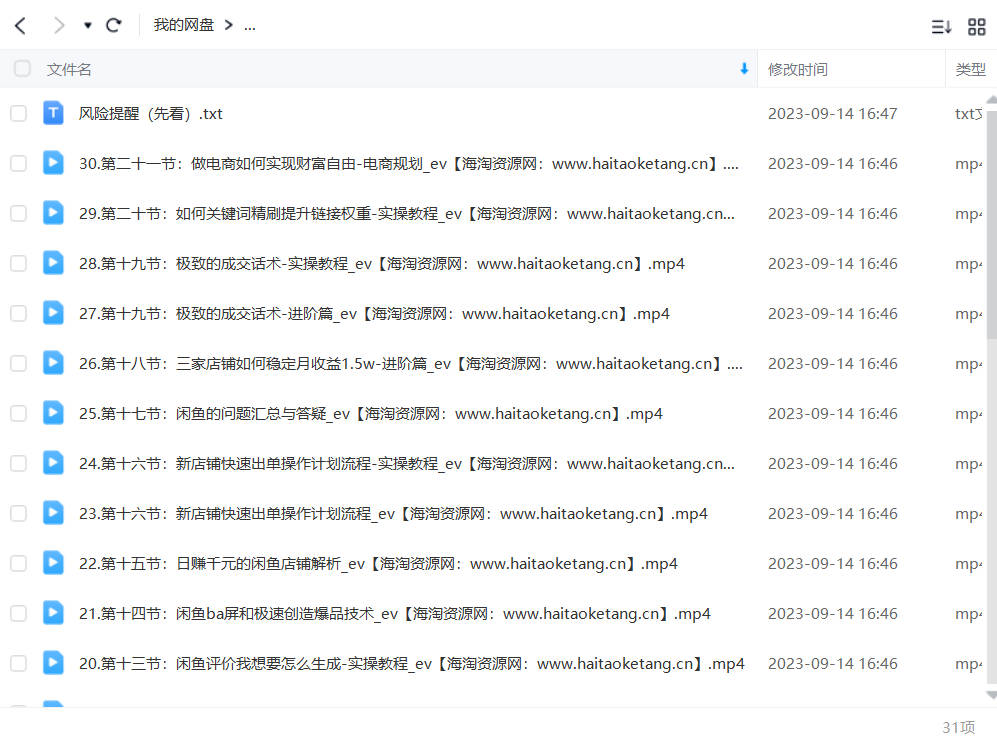997x751 pixels.
Task: Check the box for 28.第十九节 video
Action: (x=18, y=263)
